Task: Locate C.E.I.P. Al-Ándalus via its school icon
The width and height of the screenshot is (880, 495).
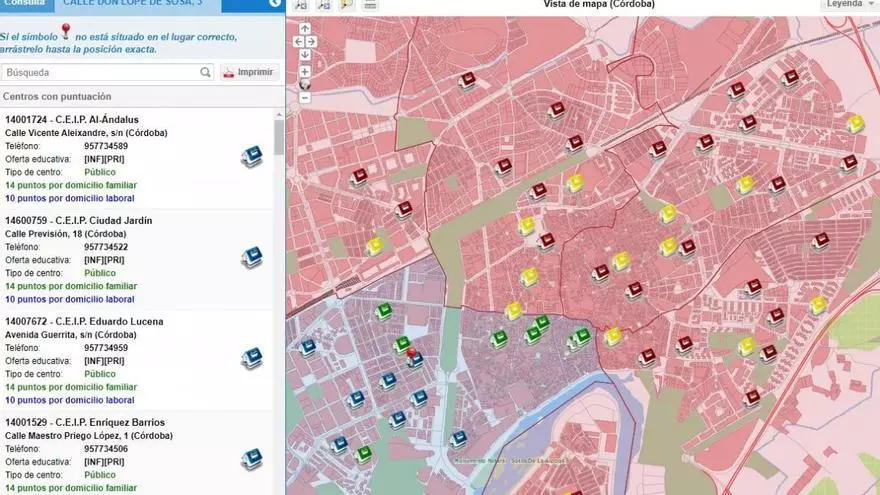Action: [x=252, y=157]
